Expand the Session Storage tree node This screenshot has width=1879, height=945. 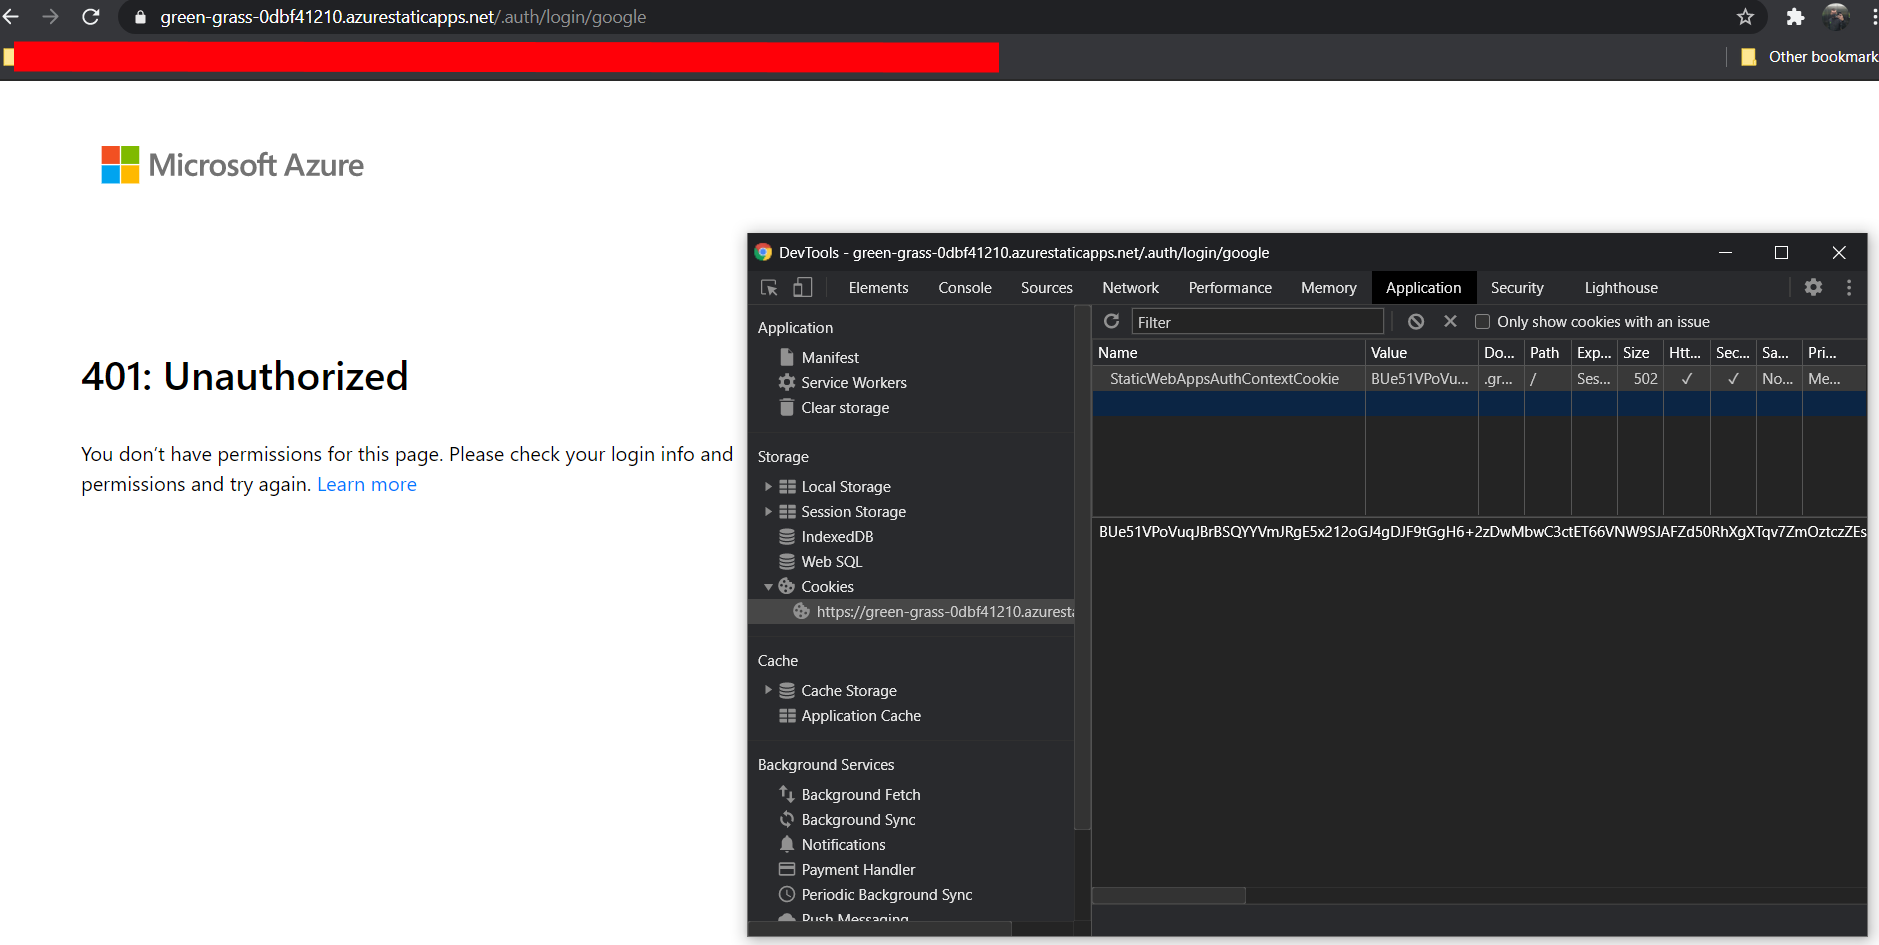pyautogui.click(x=768, y=512)
